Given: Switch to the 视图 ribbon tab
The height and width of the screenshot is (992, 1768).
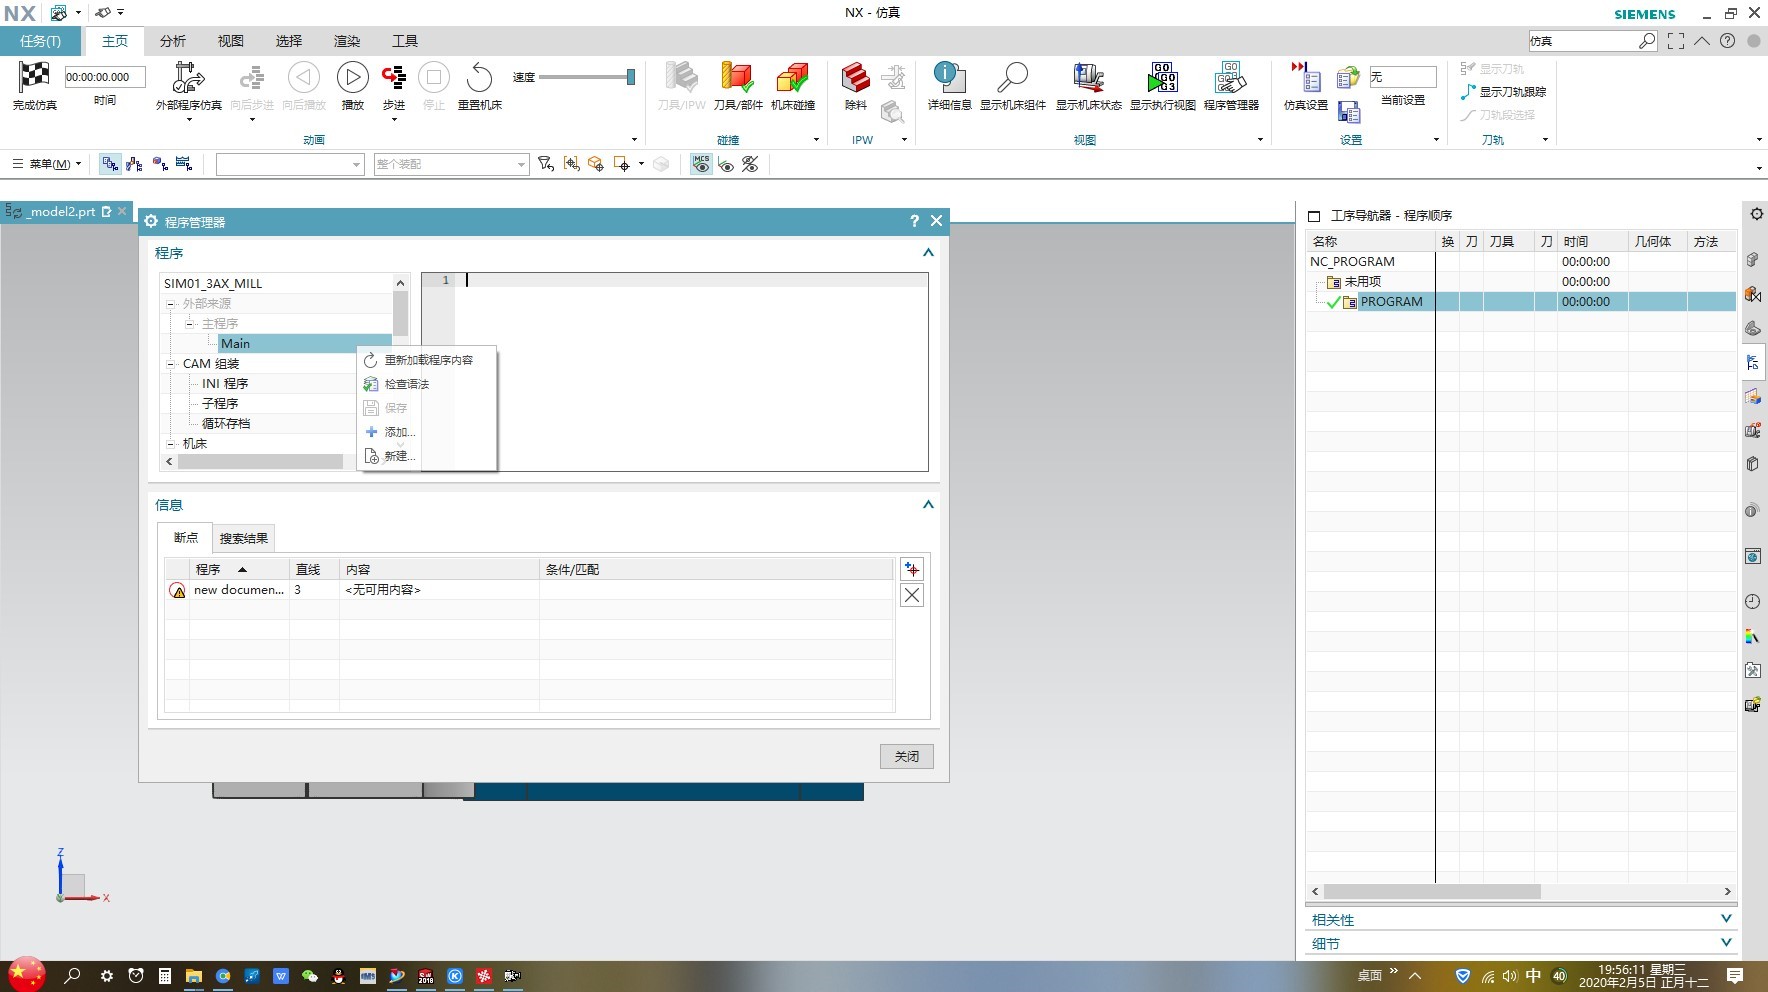Looking at the screenshot, I should point(231,41).
